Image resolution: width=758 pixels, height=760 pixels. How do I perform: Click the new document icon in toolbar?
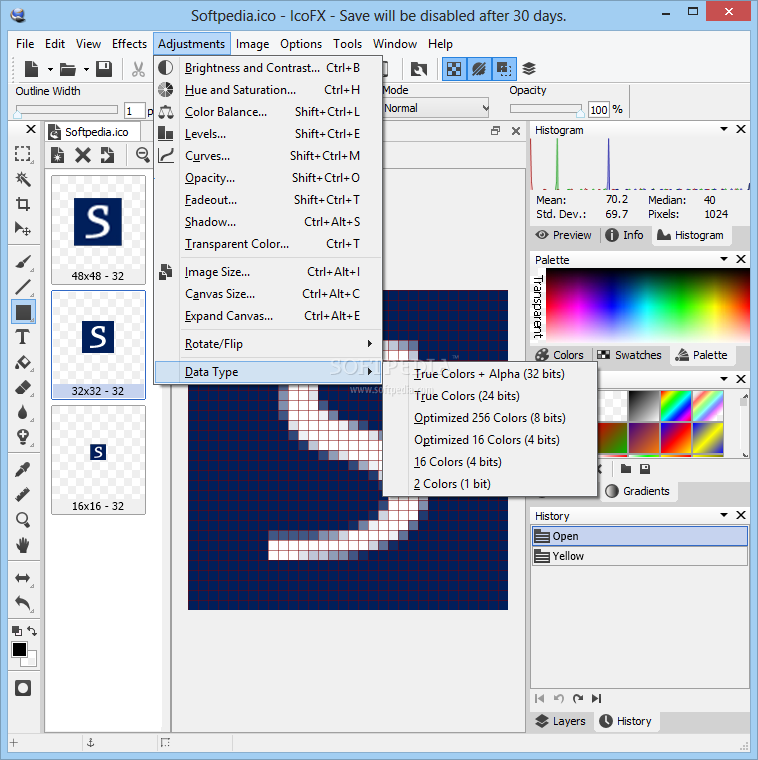pos(32,69)
